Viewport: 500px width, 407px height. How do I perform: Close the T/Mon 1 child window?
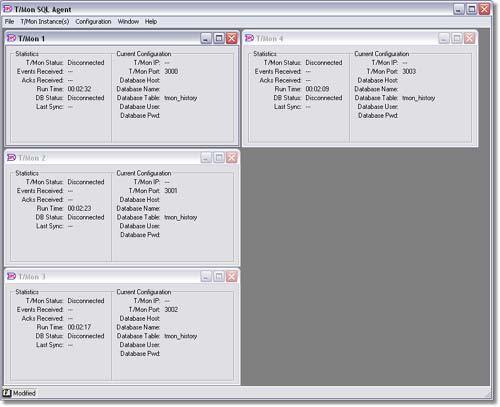(232, 39)
